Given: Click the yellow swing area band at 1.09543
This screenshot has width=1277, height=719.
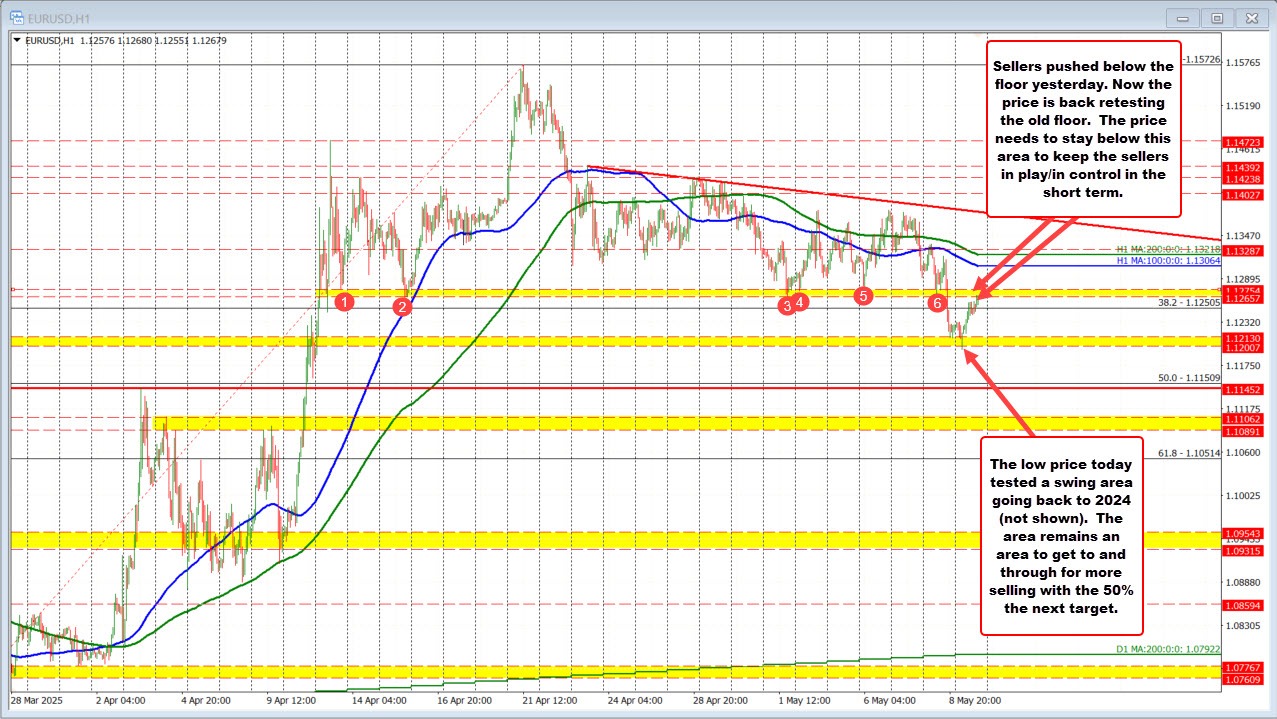Looking at the screenshot, I should pyautogui.click(x=600, y=541).
